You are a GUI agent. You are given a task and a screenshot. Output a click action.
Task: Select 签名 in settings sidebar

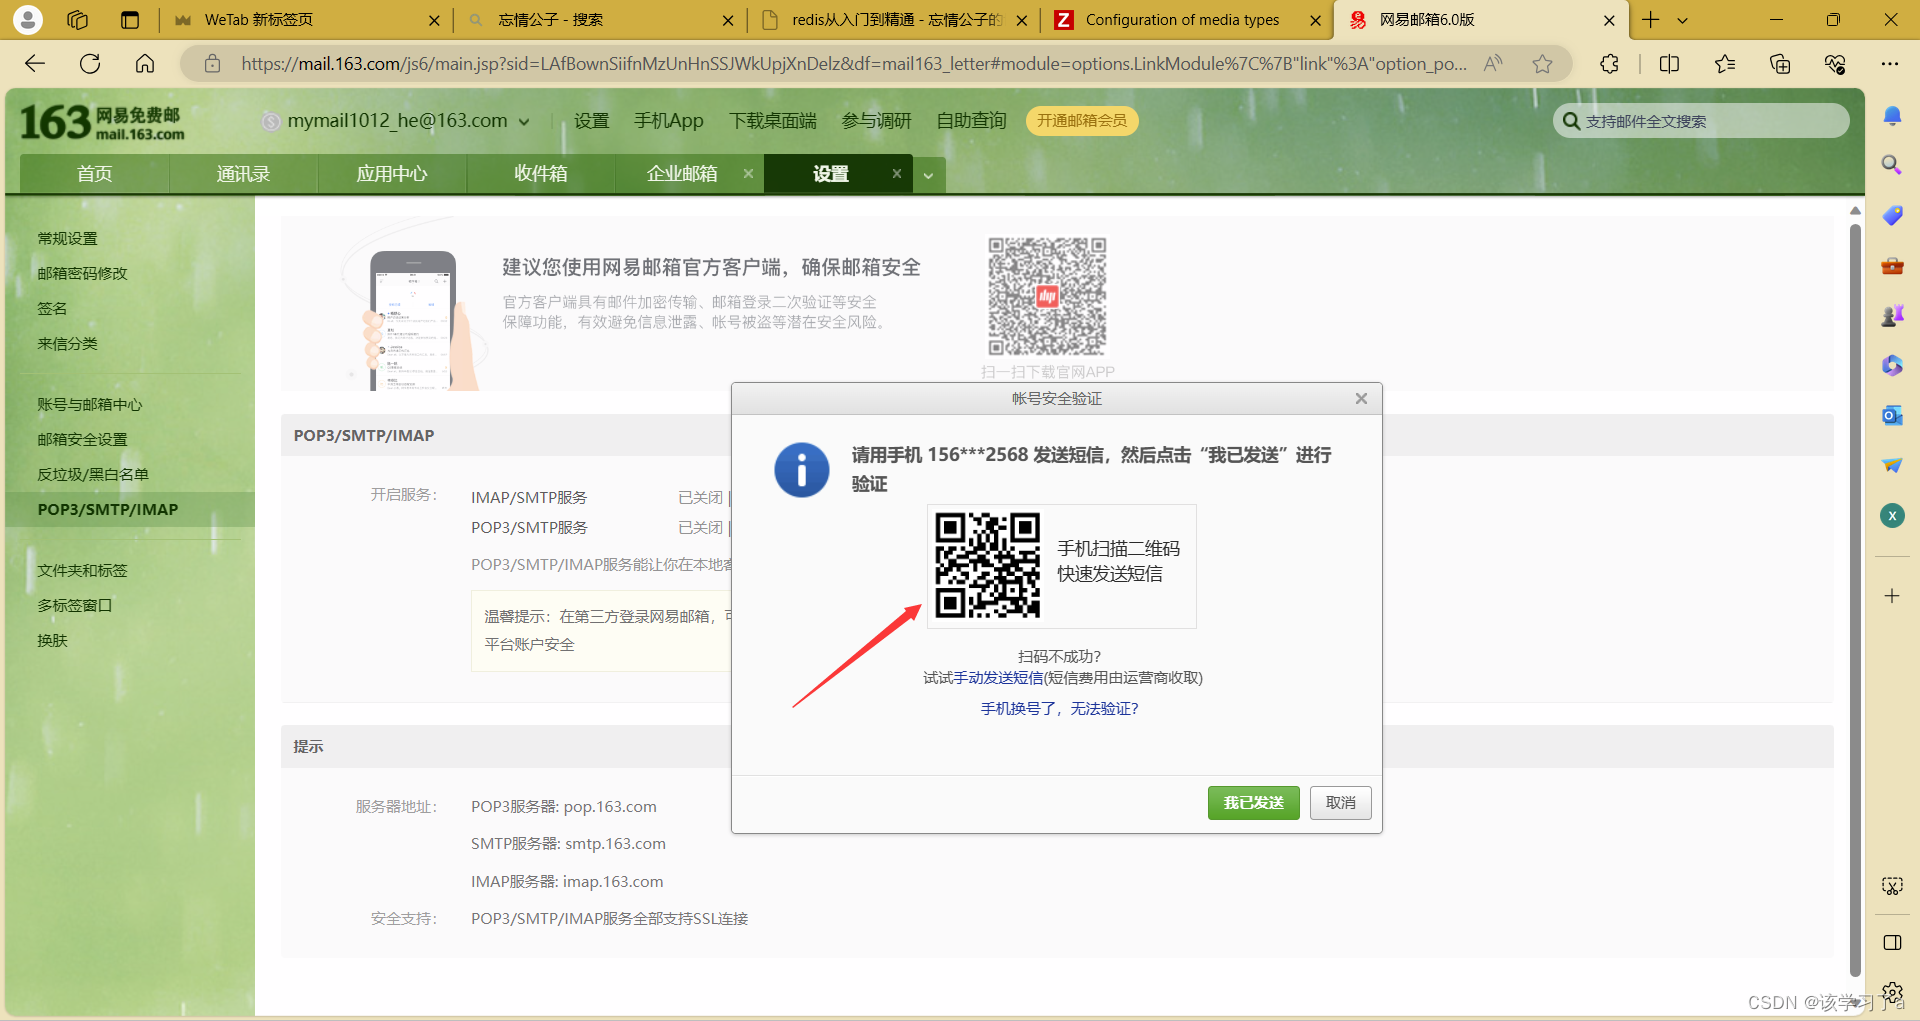click(x=52, y=309)
